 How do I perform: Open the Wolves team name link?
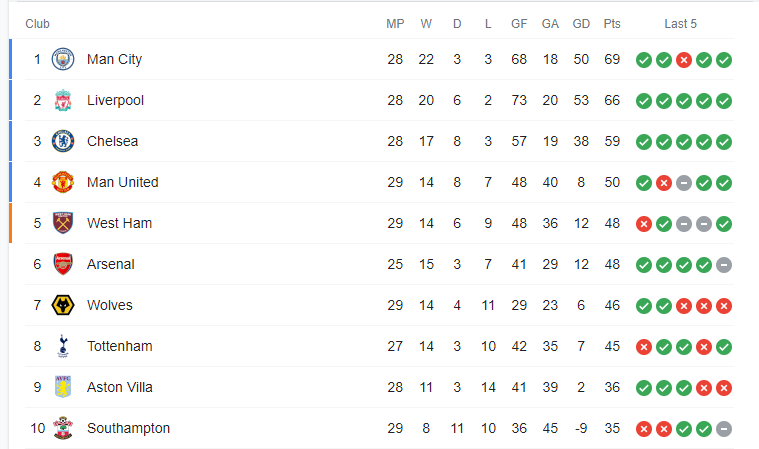[110, 305]
